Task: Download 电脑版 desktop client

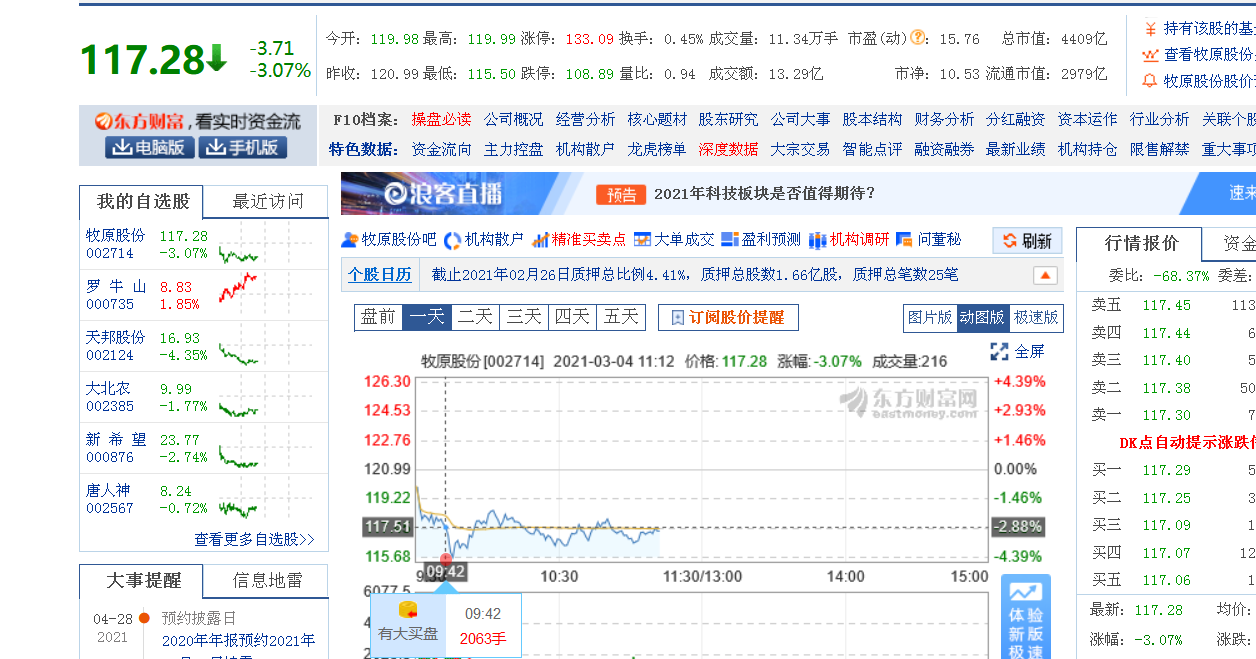Action: tap(149, 148)
